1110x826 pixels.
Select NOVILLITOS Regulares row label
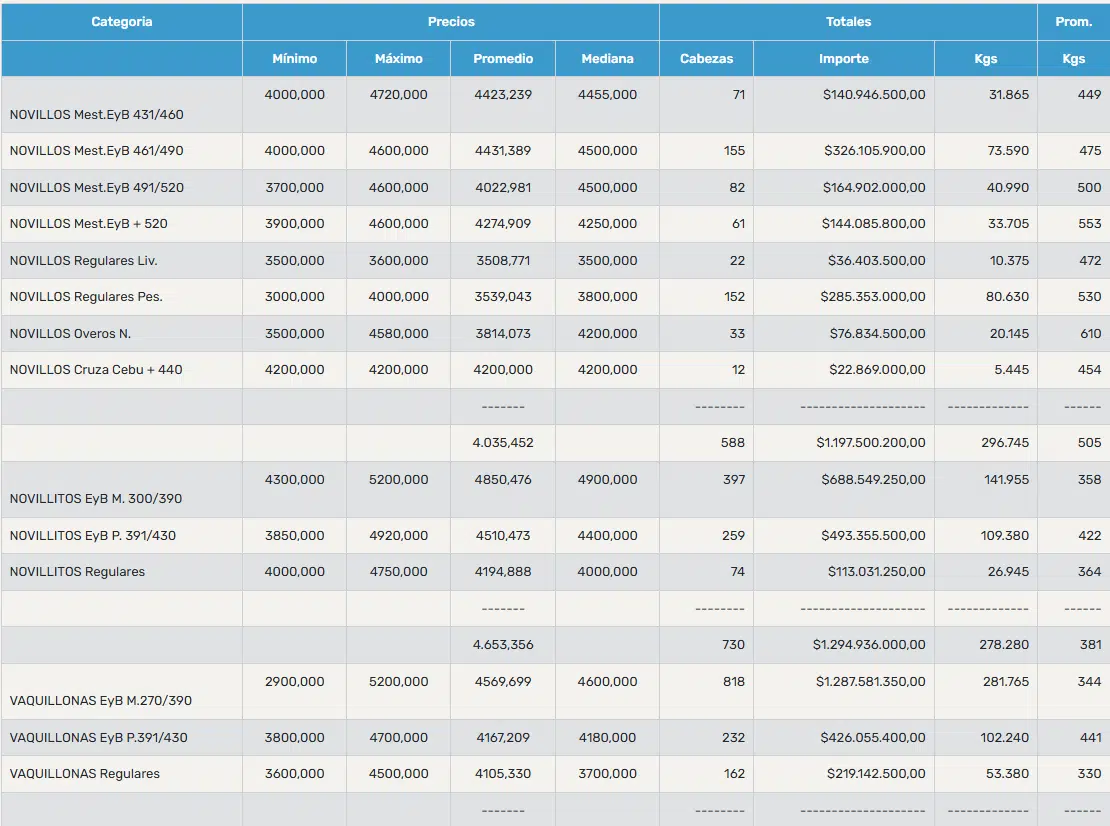tap(77, 572)
